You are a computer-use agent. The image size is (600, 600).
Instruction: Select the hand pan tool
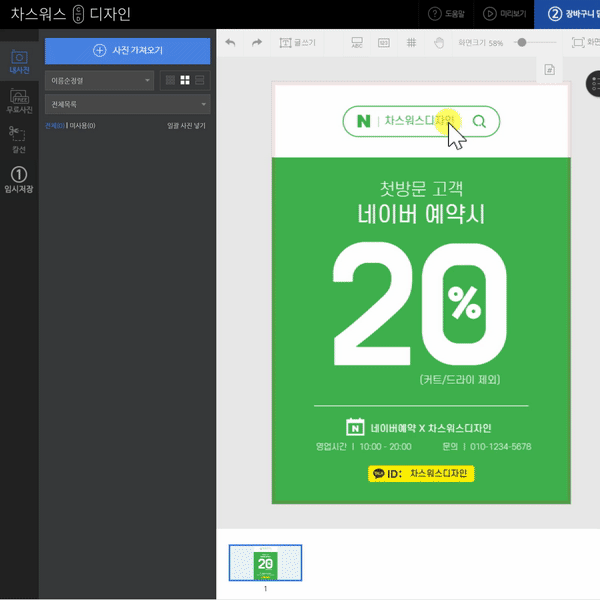point(439,42)
